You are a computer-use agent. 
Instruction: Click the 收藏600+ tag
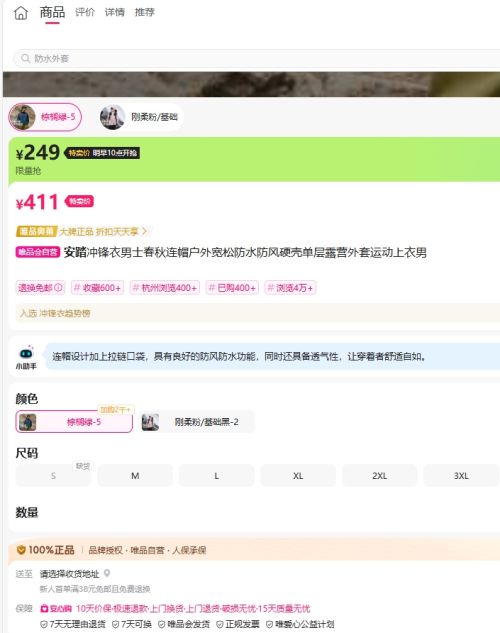point(97,287)
